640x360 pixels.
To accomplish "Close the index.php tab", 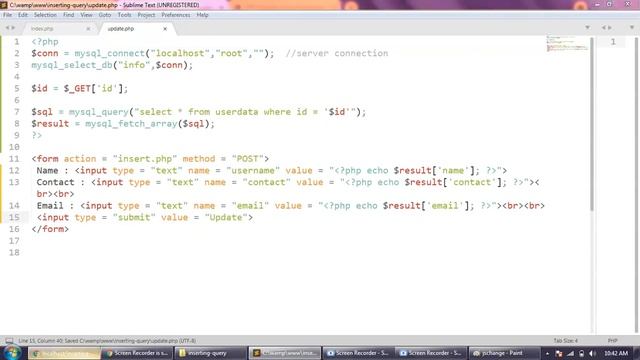I will 88,29.
